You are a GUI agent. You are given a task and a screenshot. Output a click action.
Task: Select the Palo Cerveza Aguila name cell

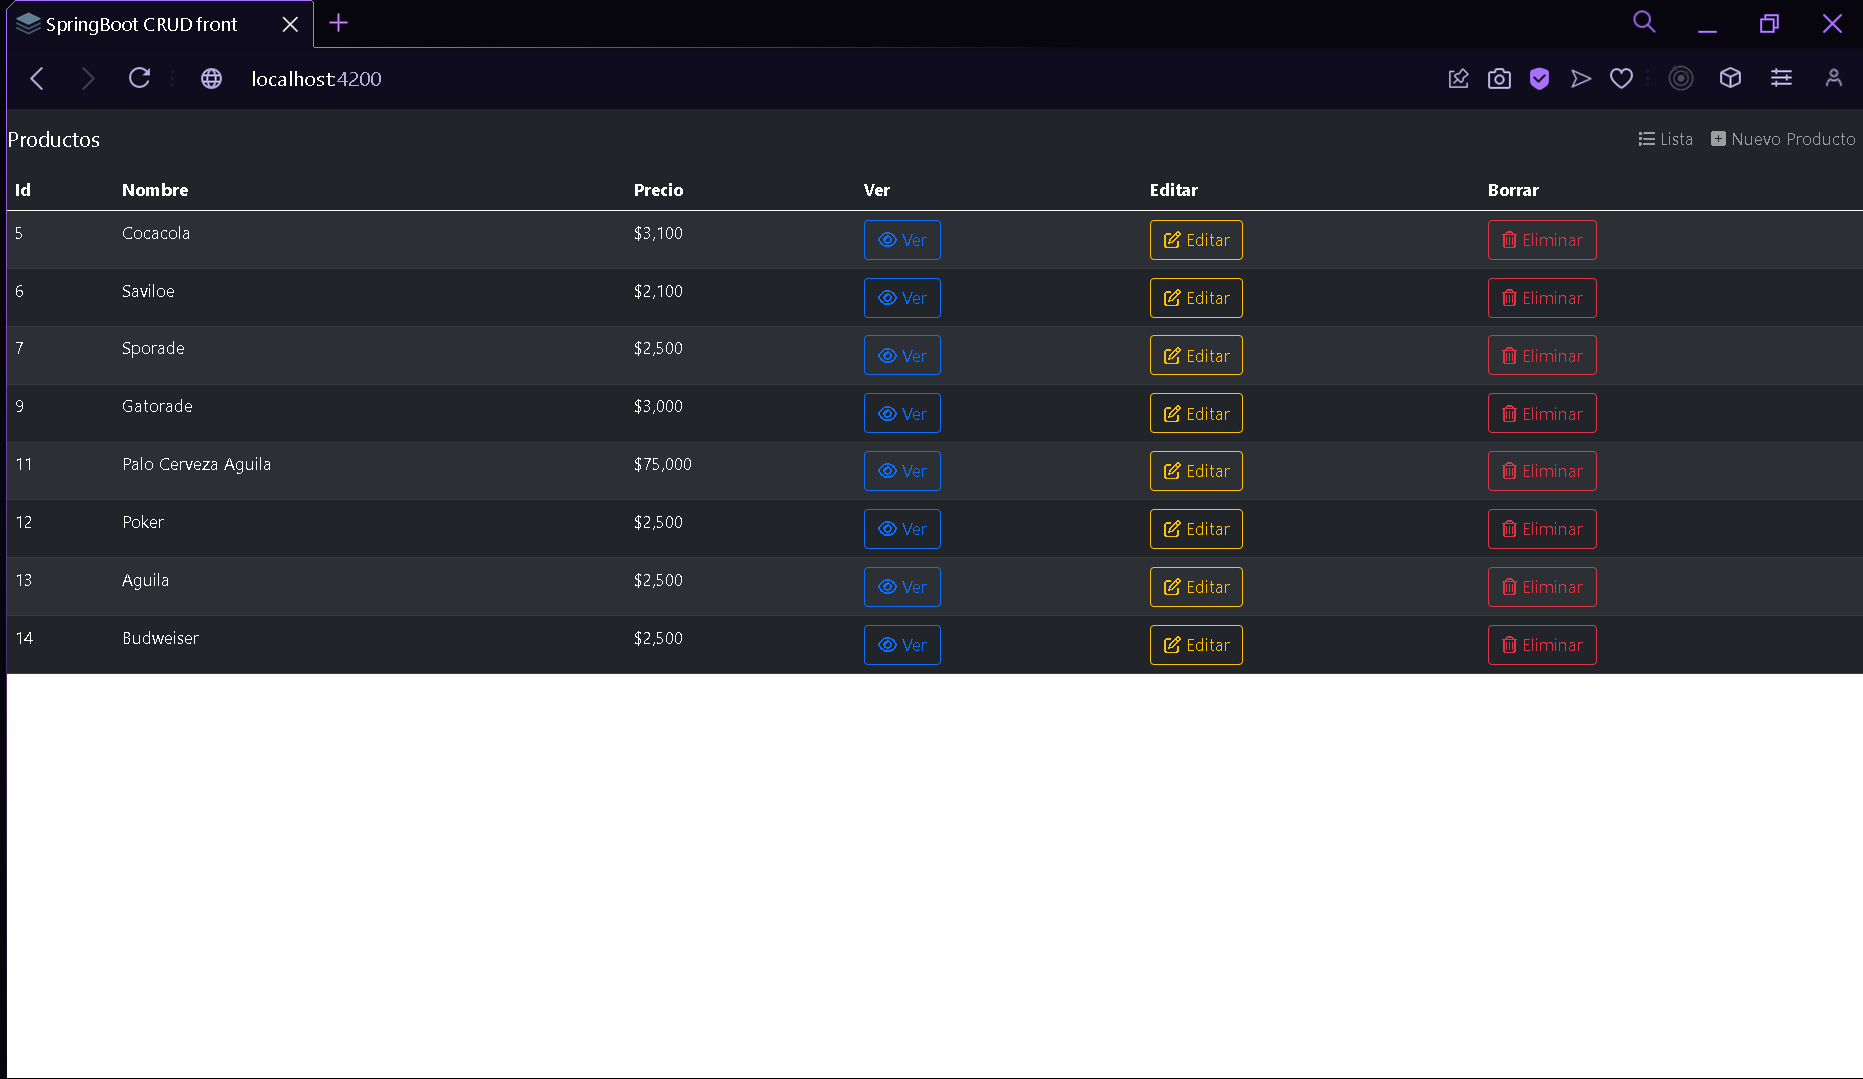click(197, 464)
